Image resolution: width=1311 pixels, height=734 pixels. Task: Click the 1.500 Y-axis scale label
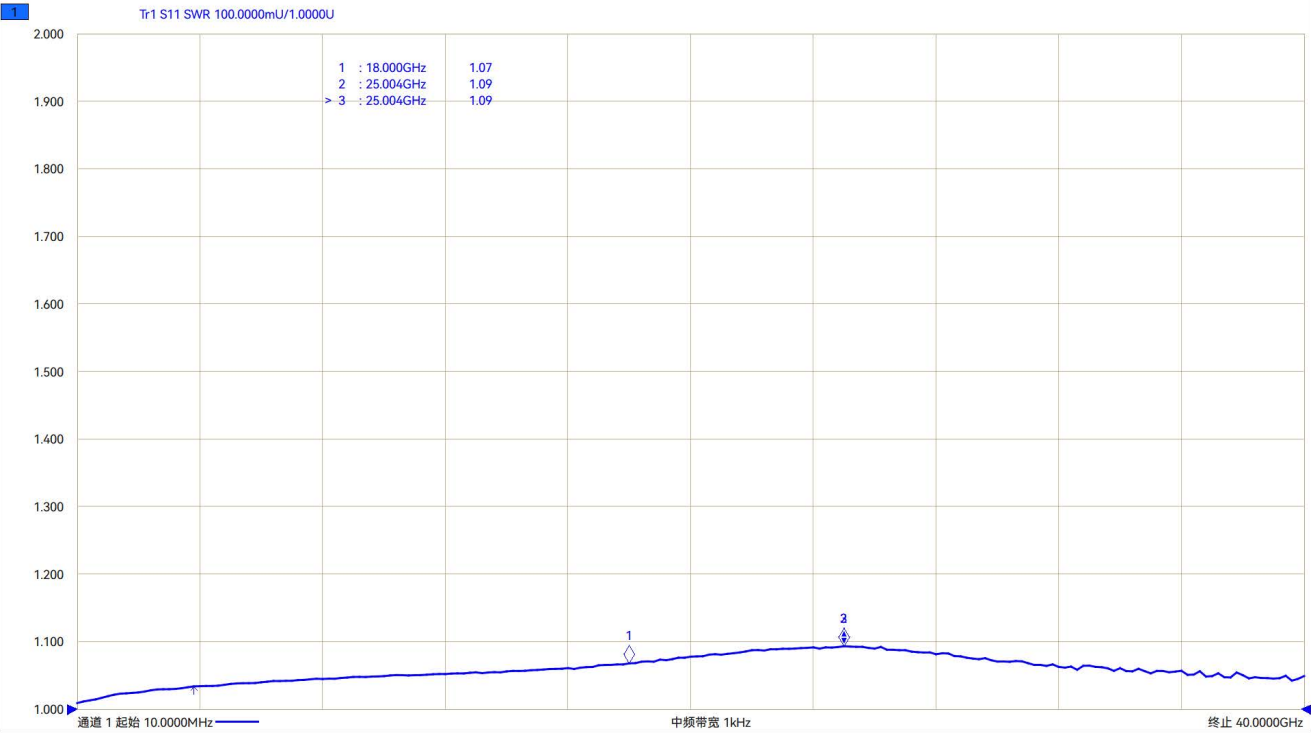48,372
